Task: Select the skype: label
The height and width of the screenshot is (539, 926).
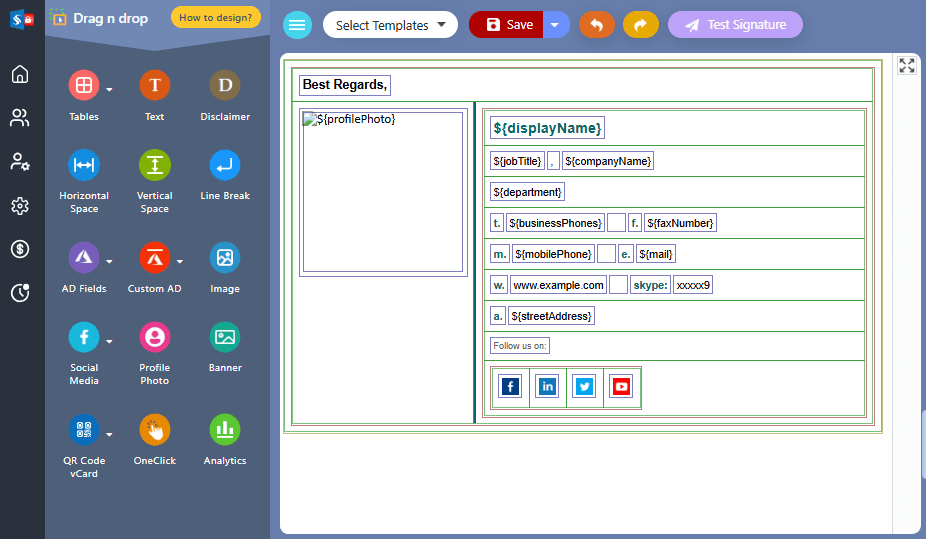Action: coord(650,285)
